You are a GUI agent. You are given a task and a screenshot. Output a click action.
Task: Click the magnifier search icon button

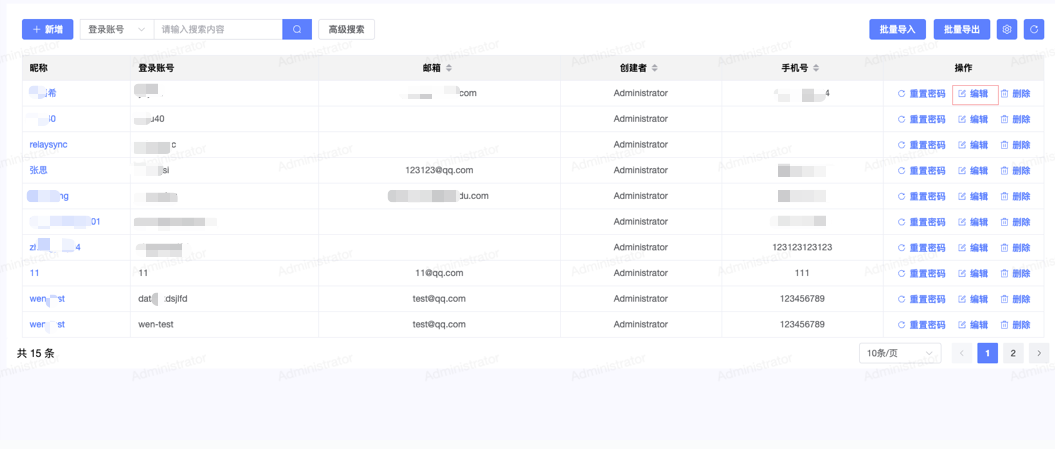click(297, 30)
